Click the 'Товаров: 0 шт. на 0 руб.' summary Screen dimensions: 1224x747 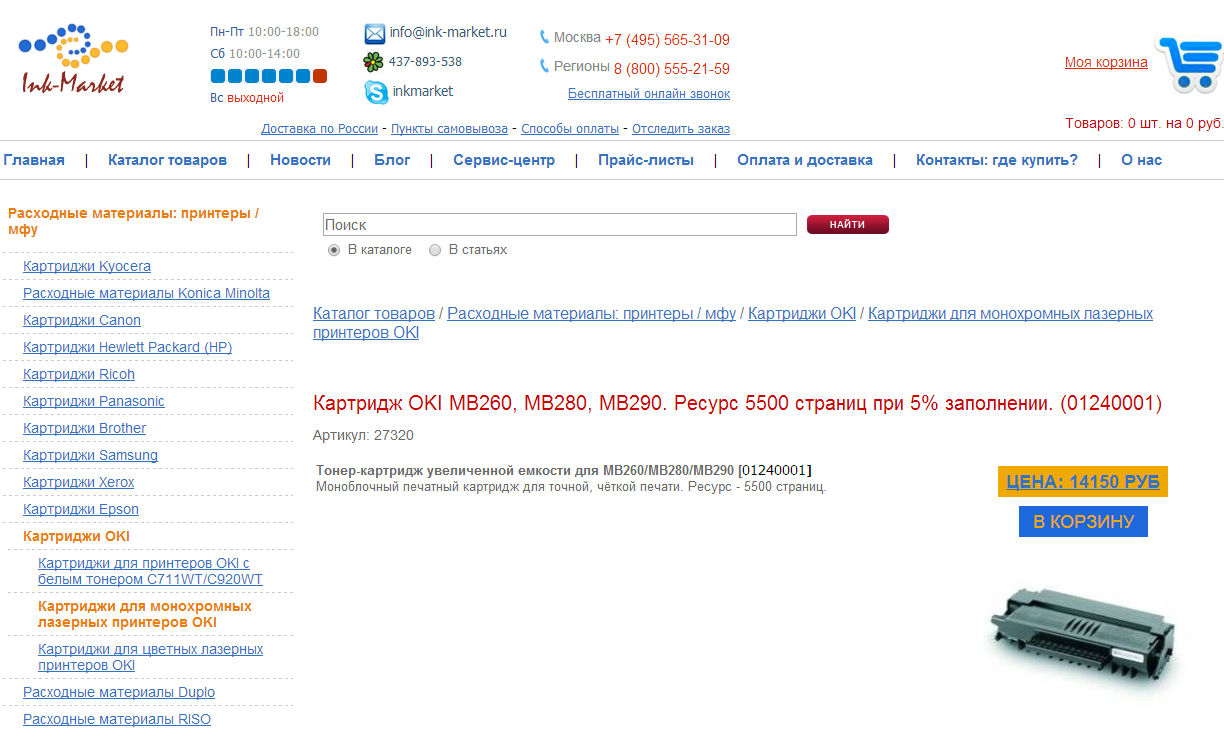[x=1144, y=123]
